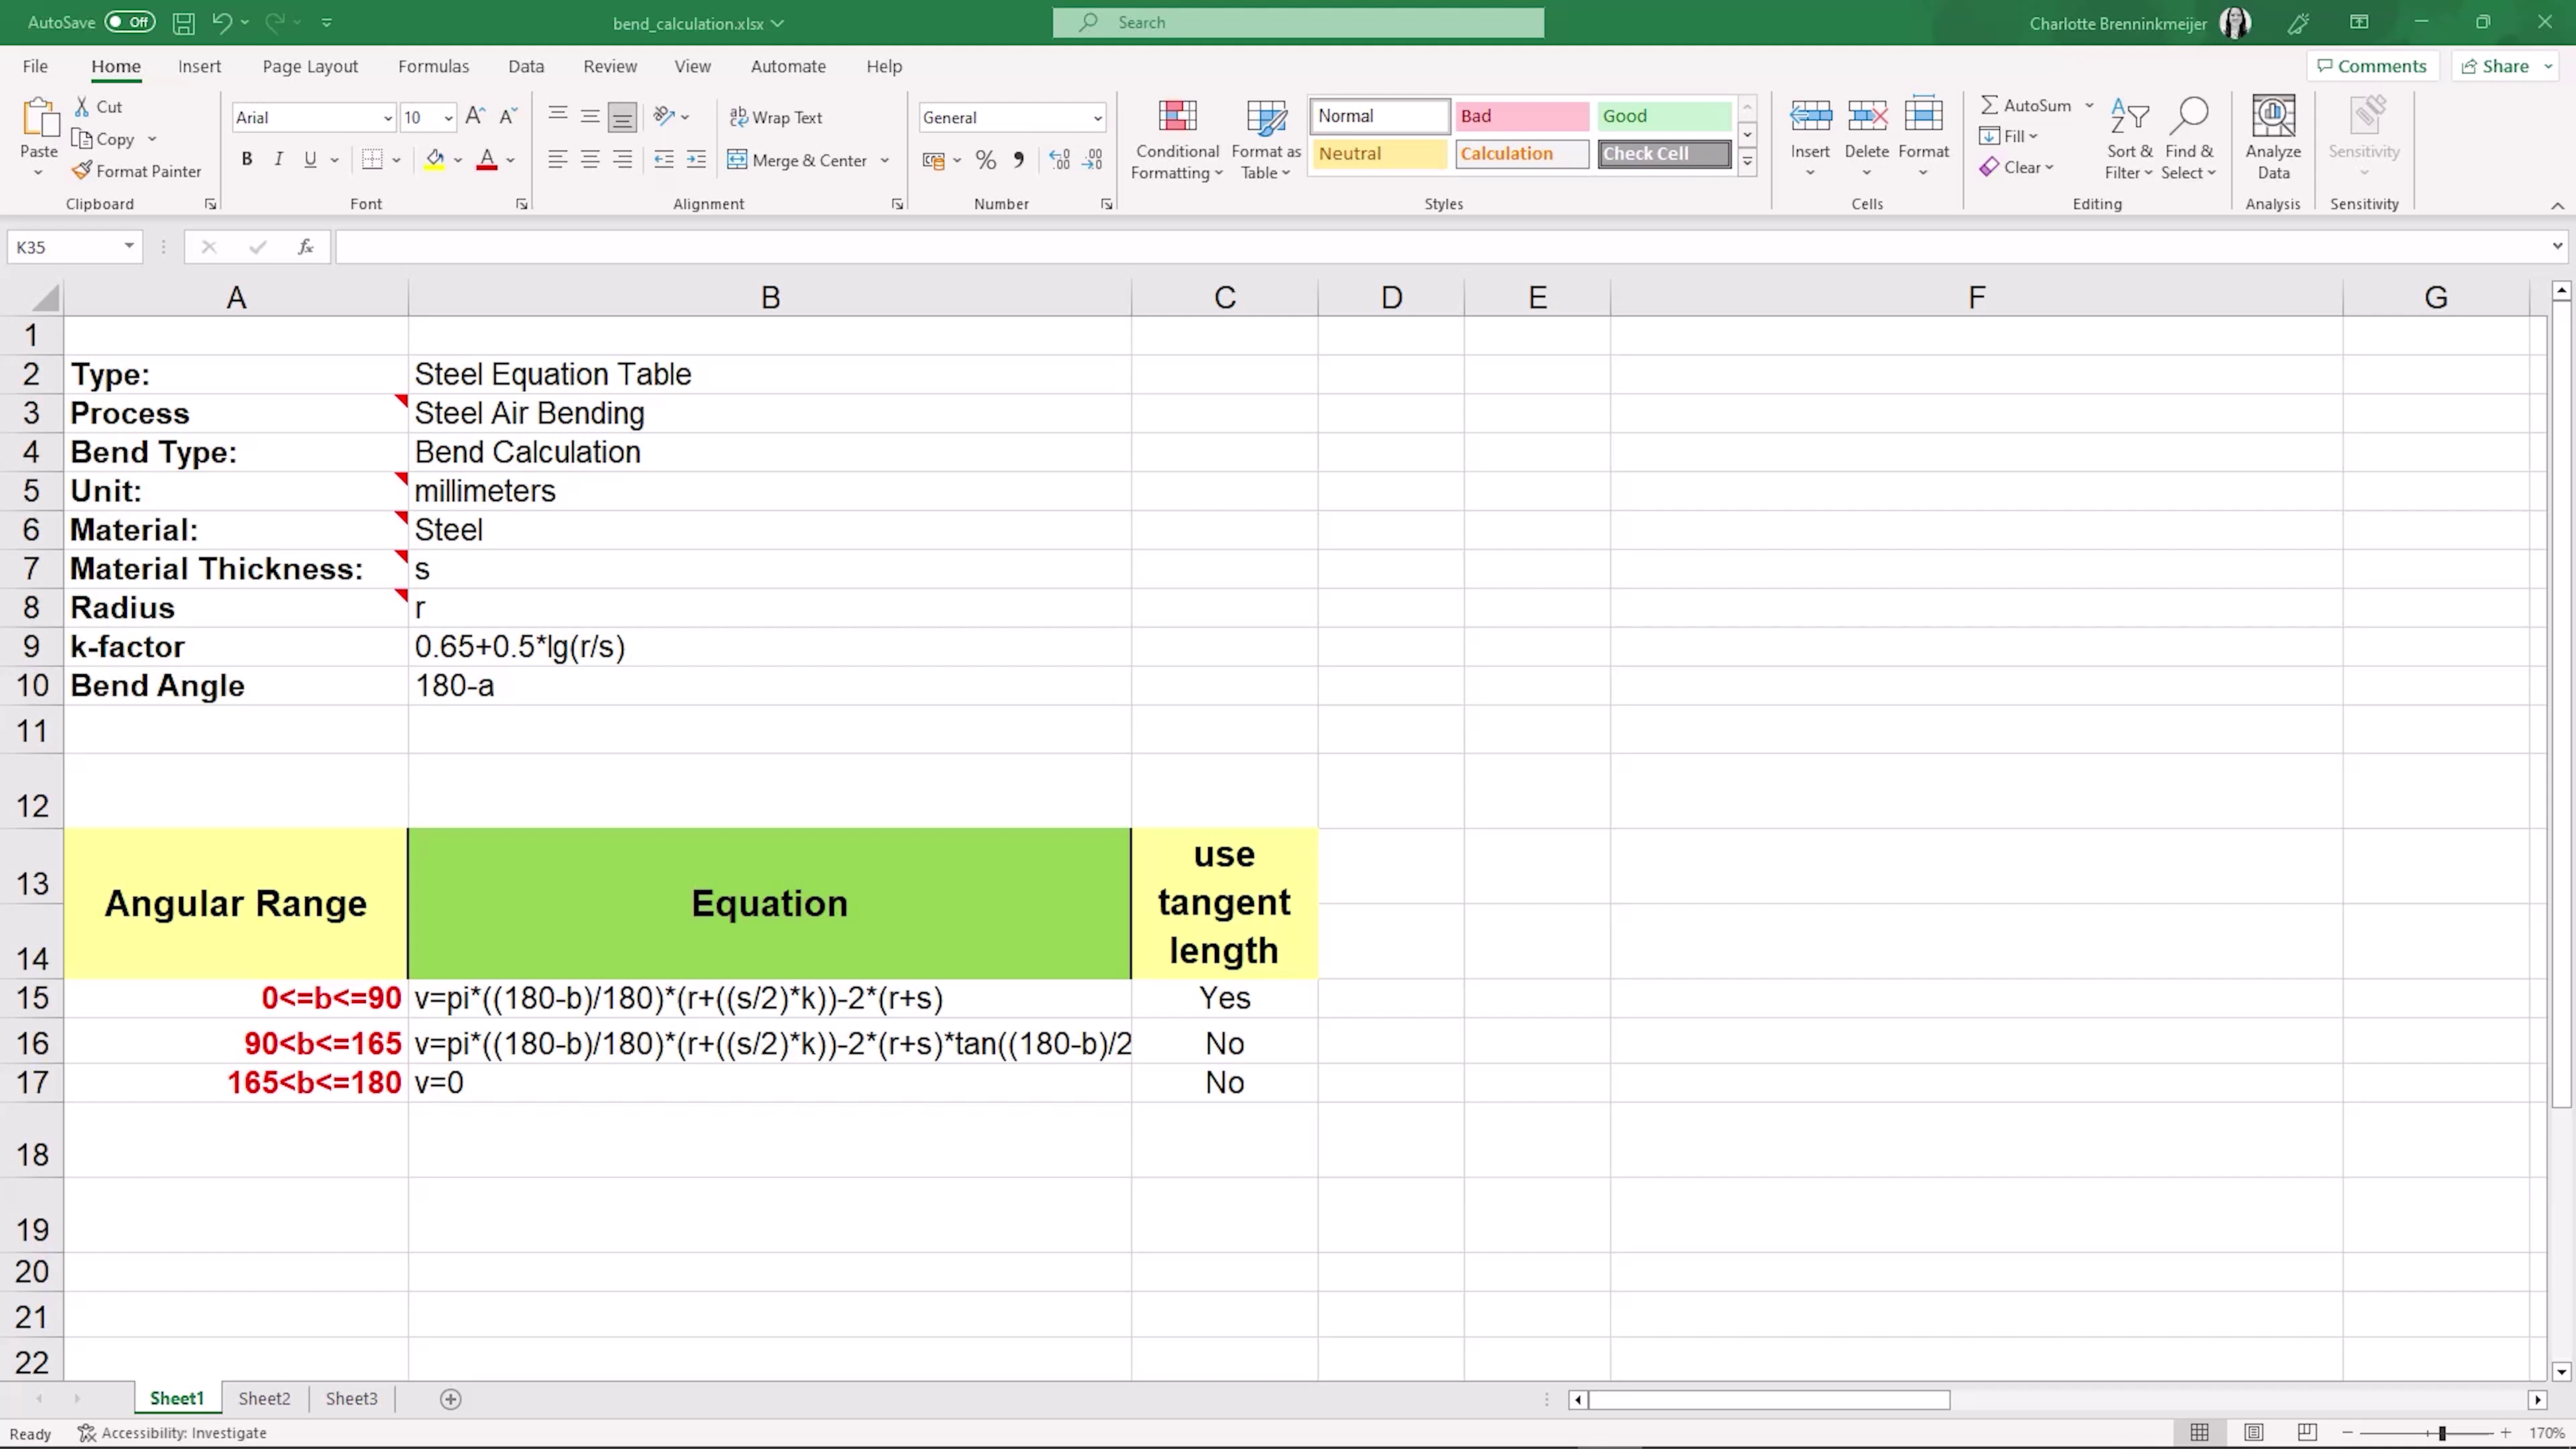Expand the font name Arial dropdown
Screen dimensions: 2576x1449
tap(387, 118)
